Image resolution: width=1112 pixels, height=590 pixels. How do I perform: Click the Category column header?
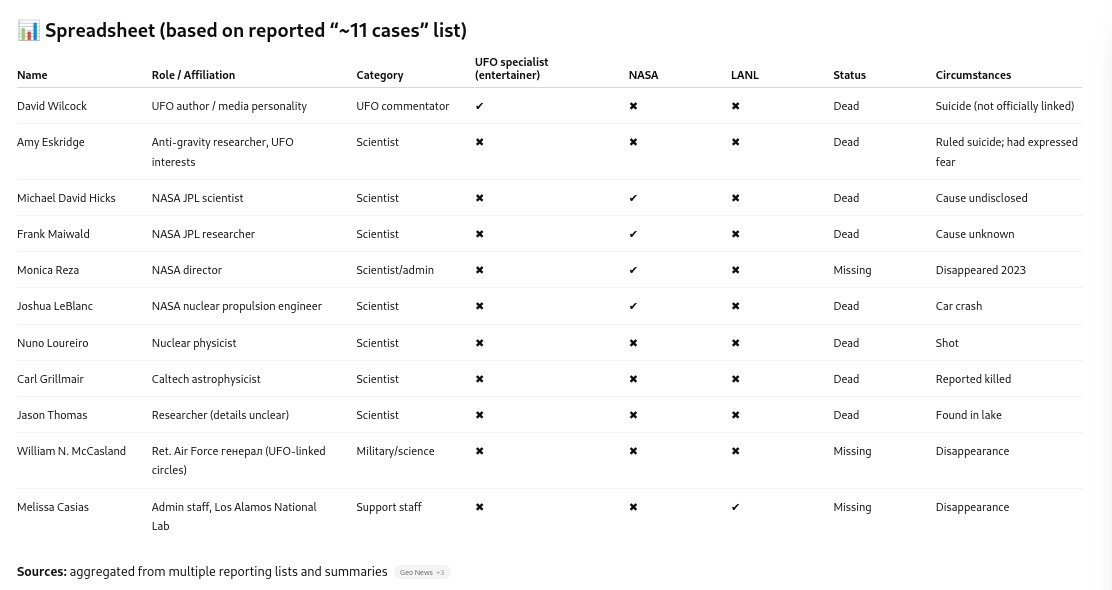tap(379, 75)
